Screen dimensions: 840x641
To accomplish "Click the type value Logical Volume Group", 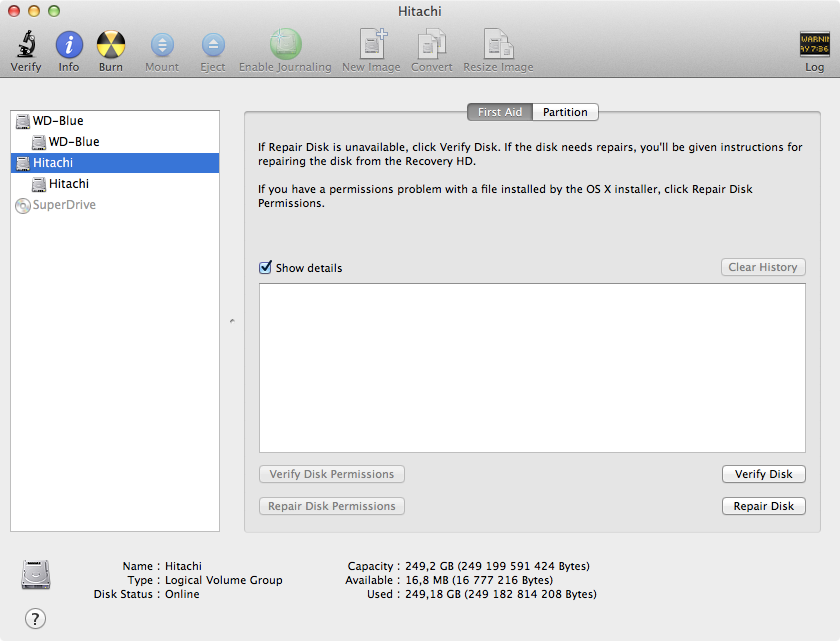I will tap(223, 580).
